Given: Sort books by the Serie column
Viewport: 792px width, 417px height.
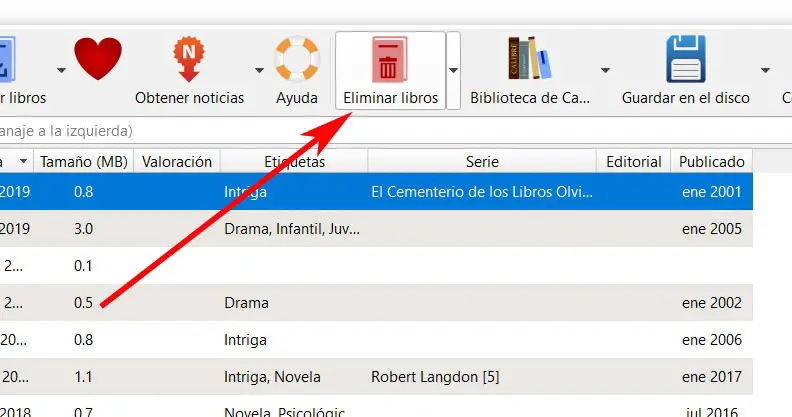Looking at the screenshot, I should pos(481,161).
